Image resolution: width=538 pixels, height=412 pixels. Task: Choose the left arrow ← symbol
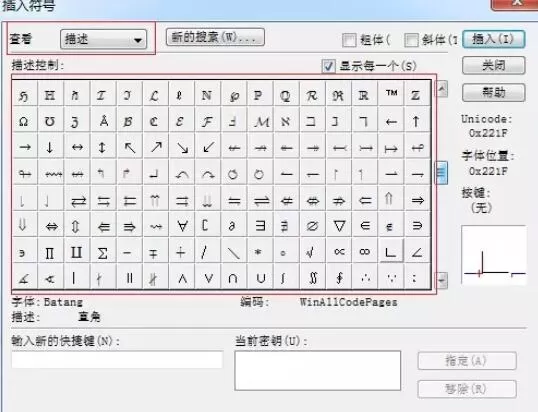click(x=391, y=121)
